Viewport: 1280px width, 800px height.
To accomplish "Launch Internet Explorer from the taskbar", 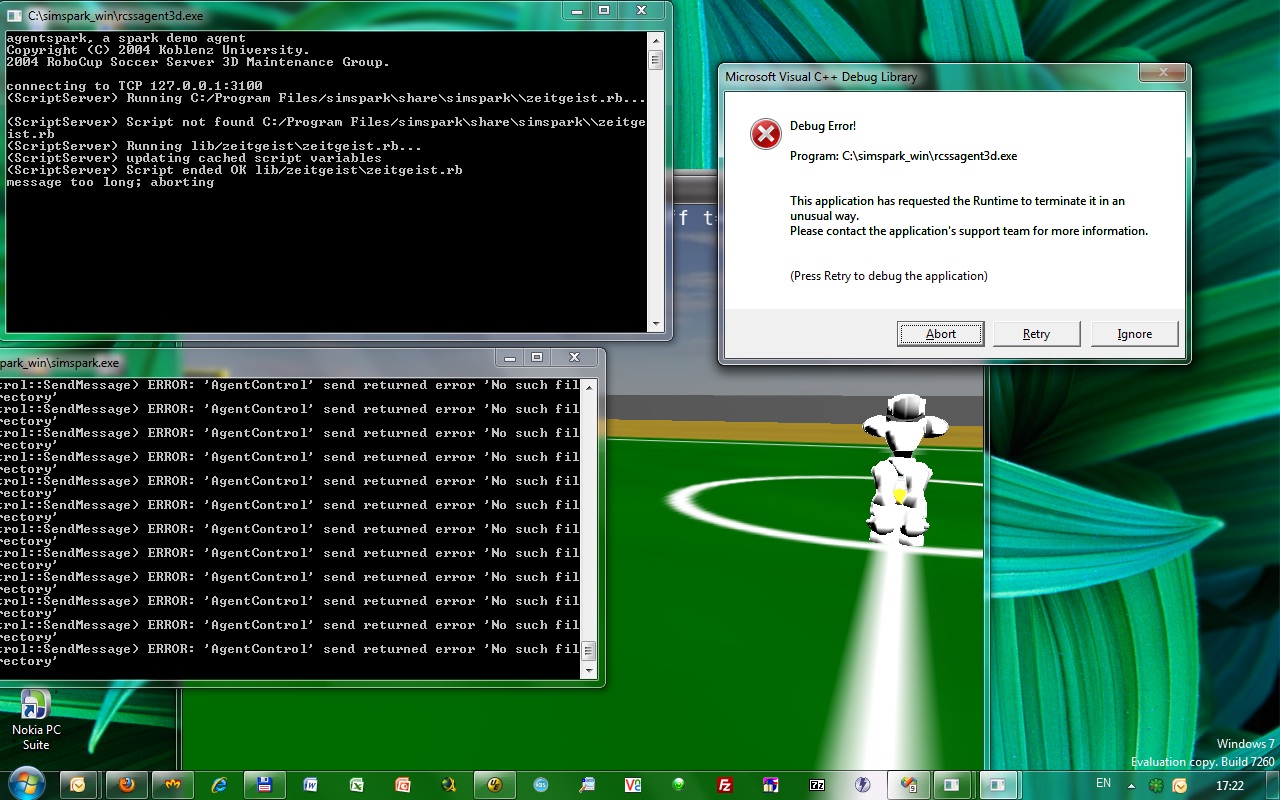I will pyautogui.click(x=219, y=785).
